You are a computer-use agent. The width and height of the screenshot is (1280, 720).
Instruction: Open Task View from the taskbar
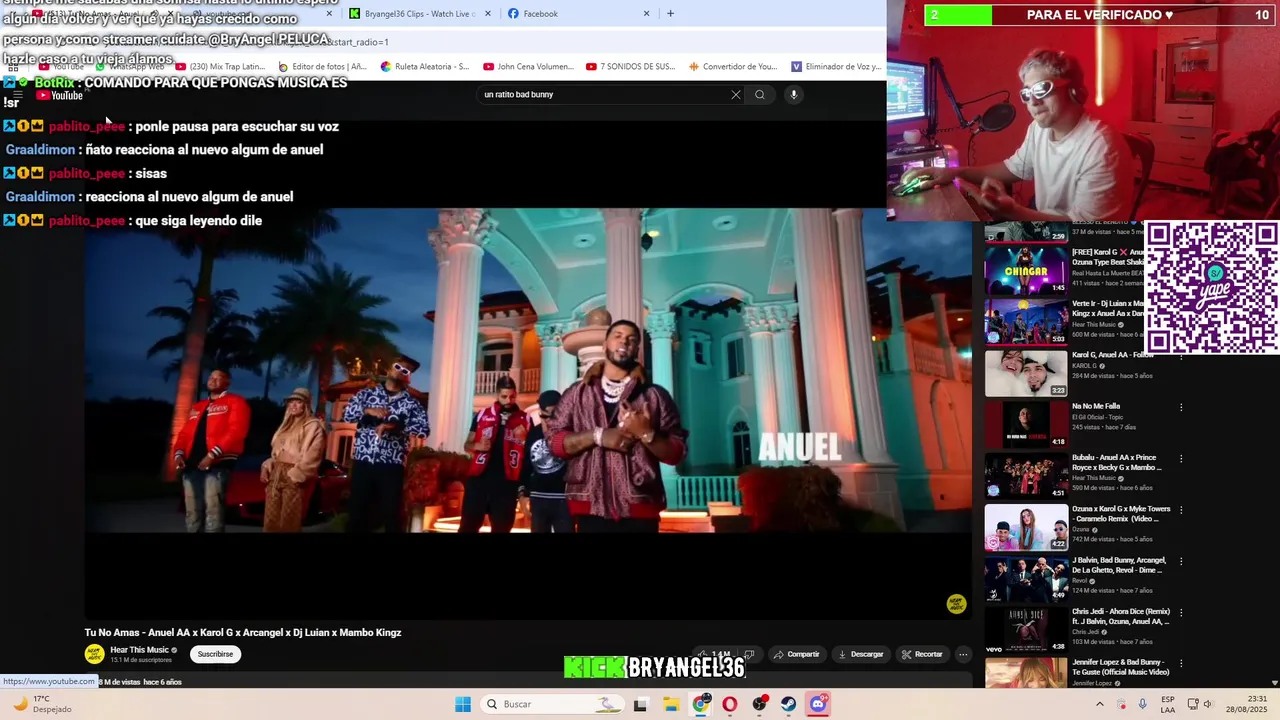click(x=641, y=704)
